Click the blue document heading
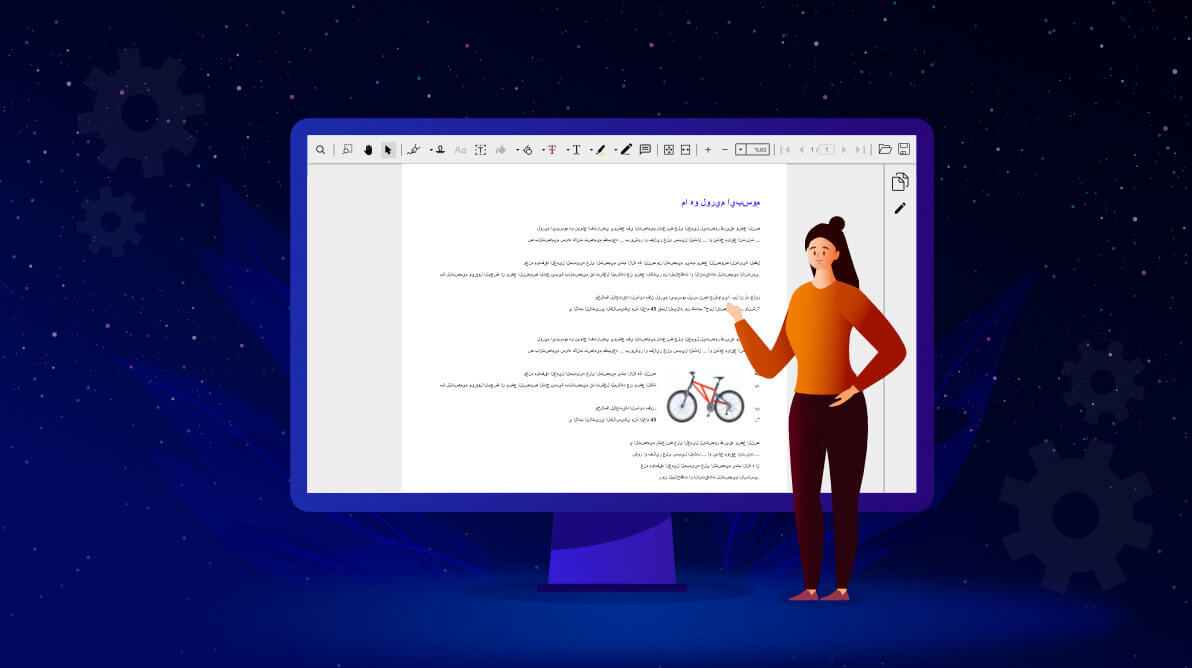The image size is (1192, 668). [x=721, y=202]
